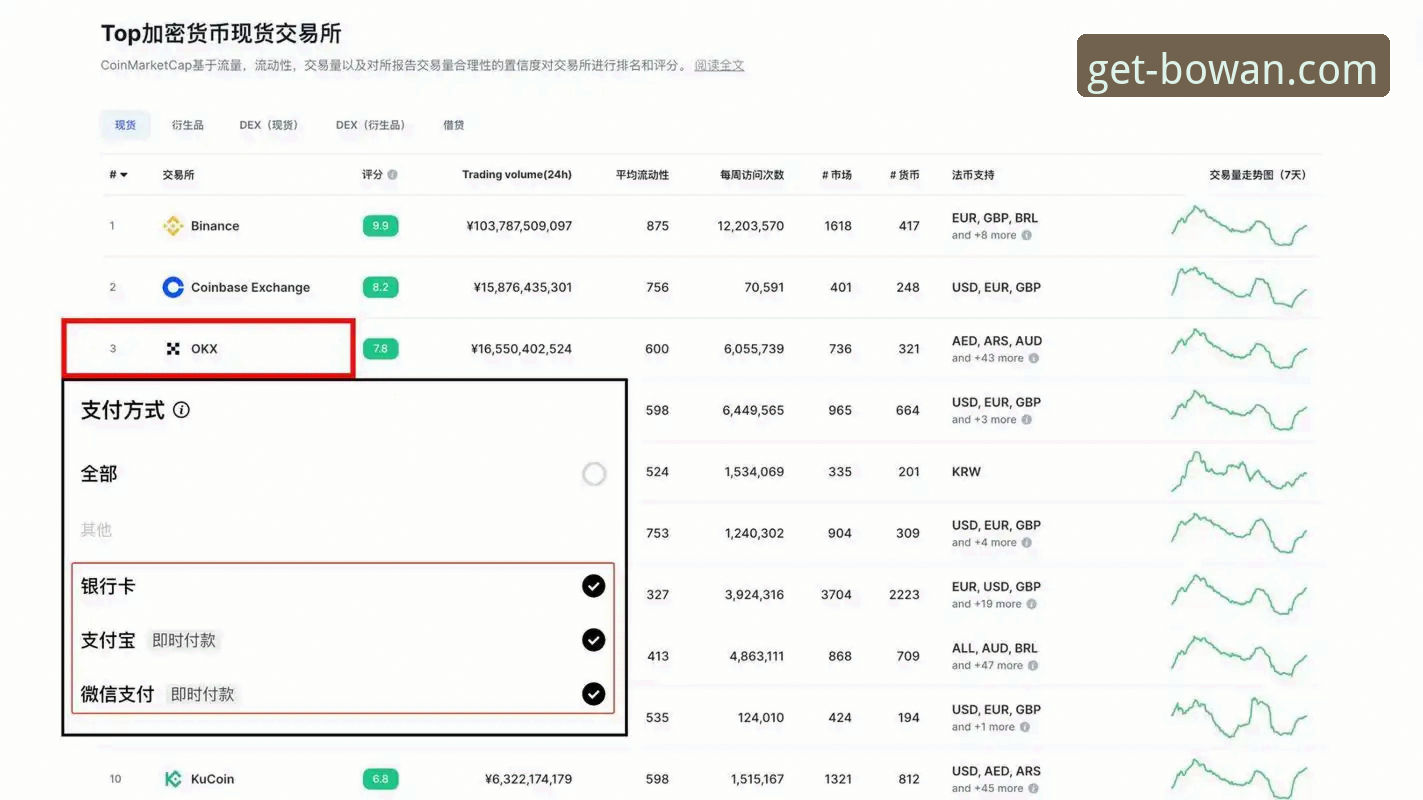Click info icon beside 'and +47 more'
Viewport: 1423px width, 800px height.
[x=1034, y=666]
